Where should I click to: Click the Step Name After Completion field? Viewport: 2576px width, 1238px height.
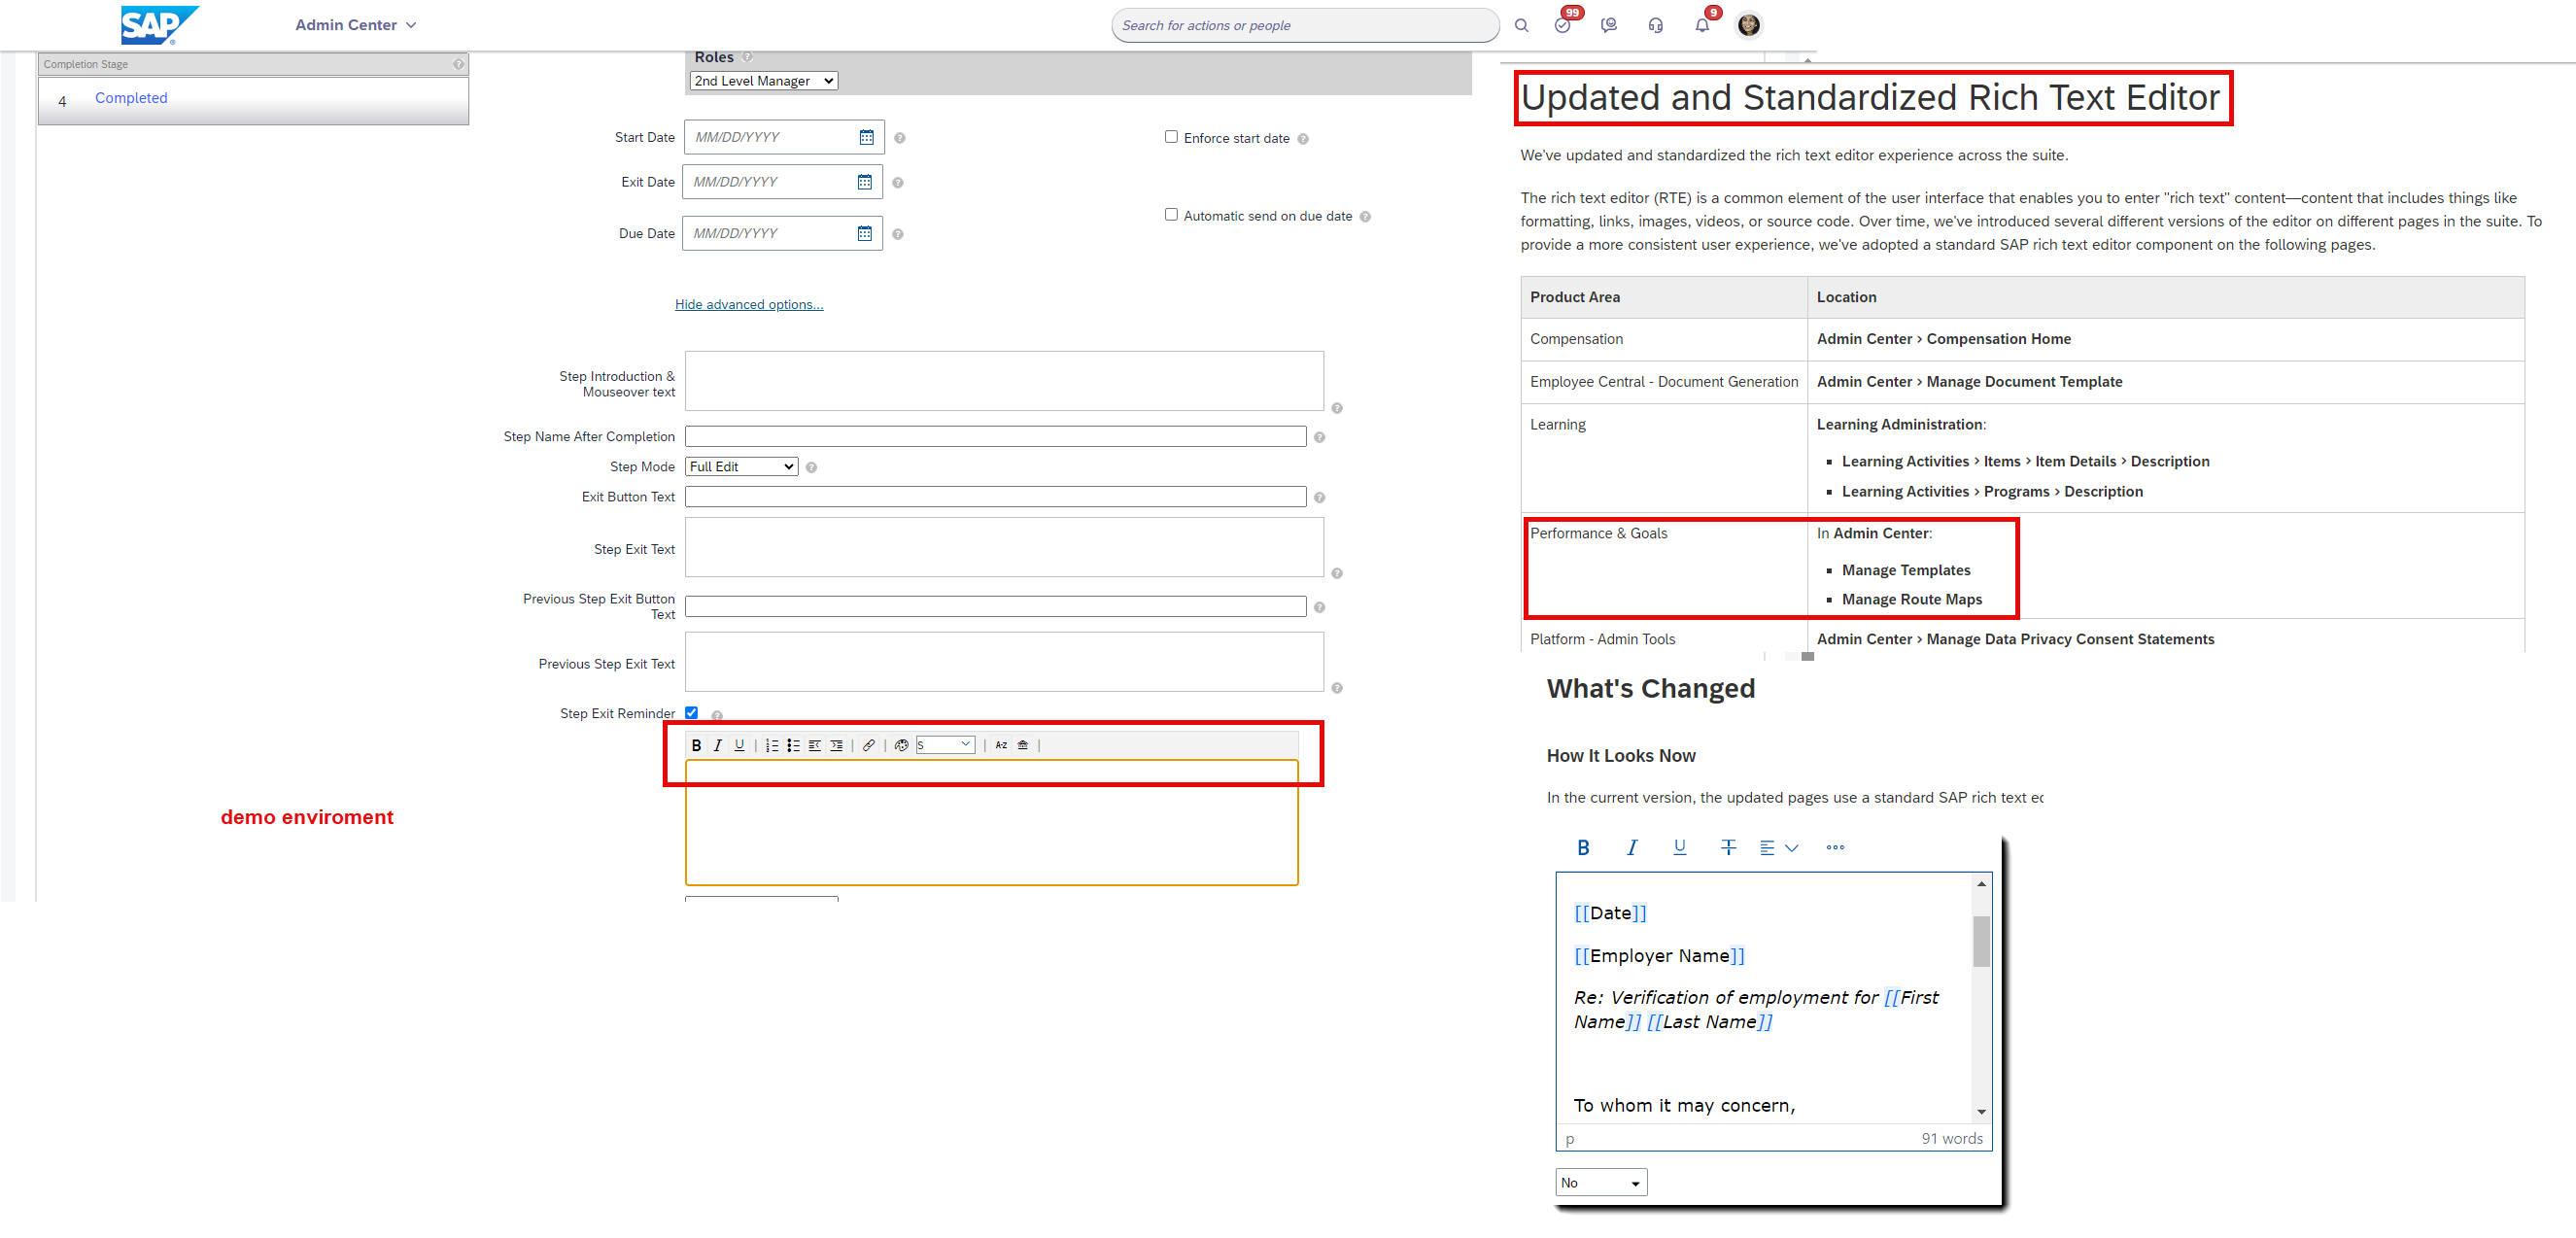click(x=995, y=437)
